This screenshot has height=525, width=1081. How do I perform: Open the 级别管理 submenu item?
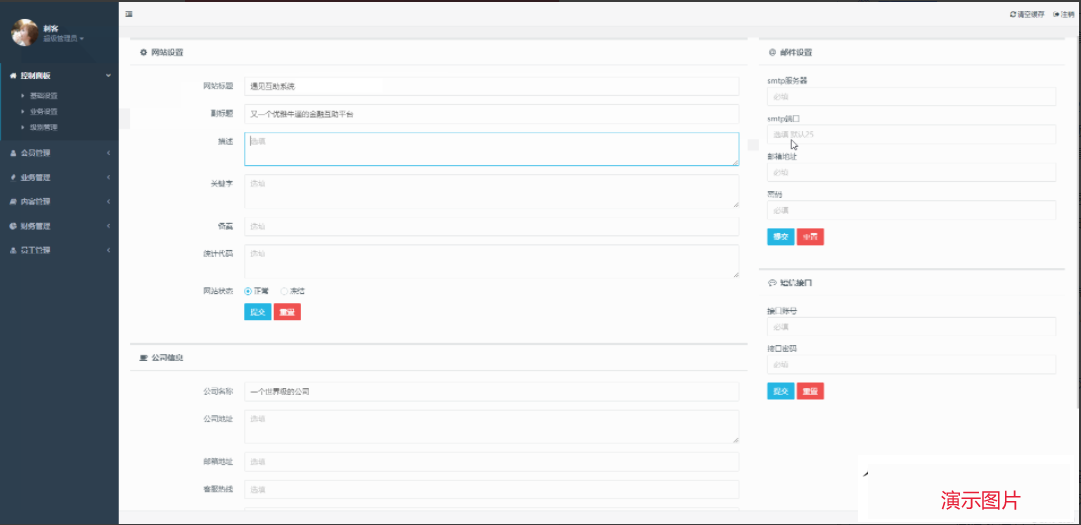point(43,127)
